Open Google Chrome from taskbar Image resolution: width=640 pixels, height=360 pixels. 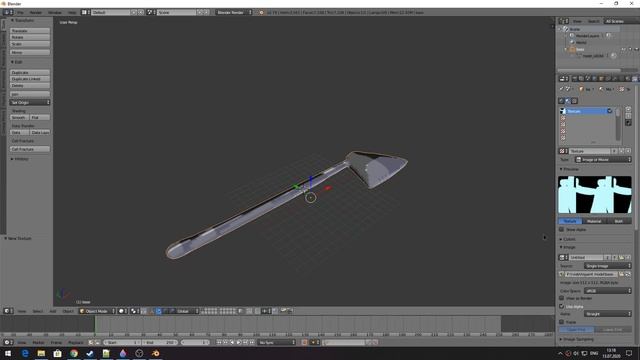(74, 353)
